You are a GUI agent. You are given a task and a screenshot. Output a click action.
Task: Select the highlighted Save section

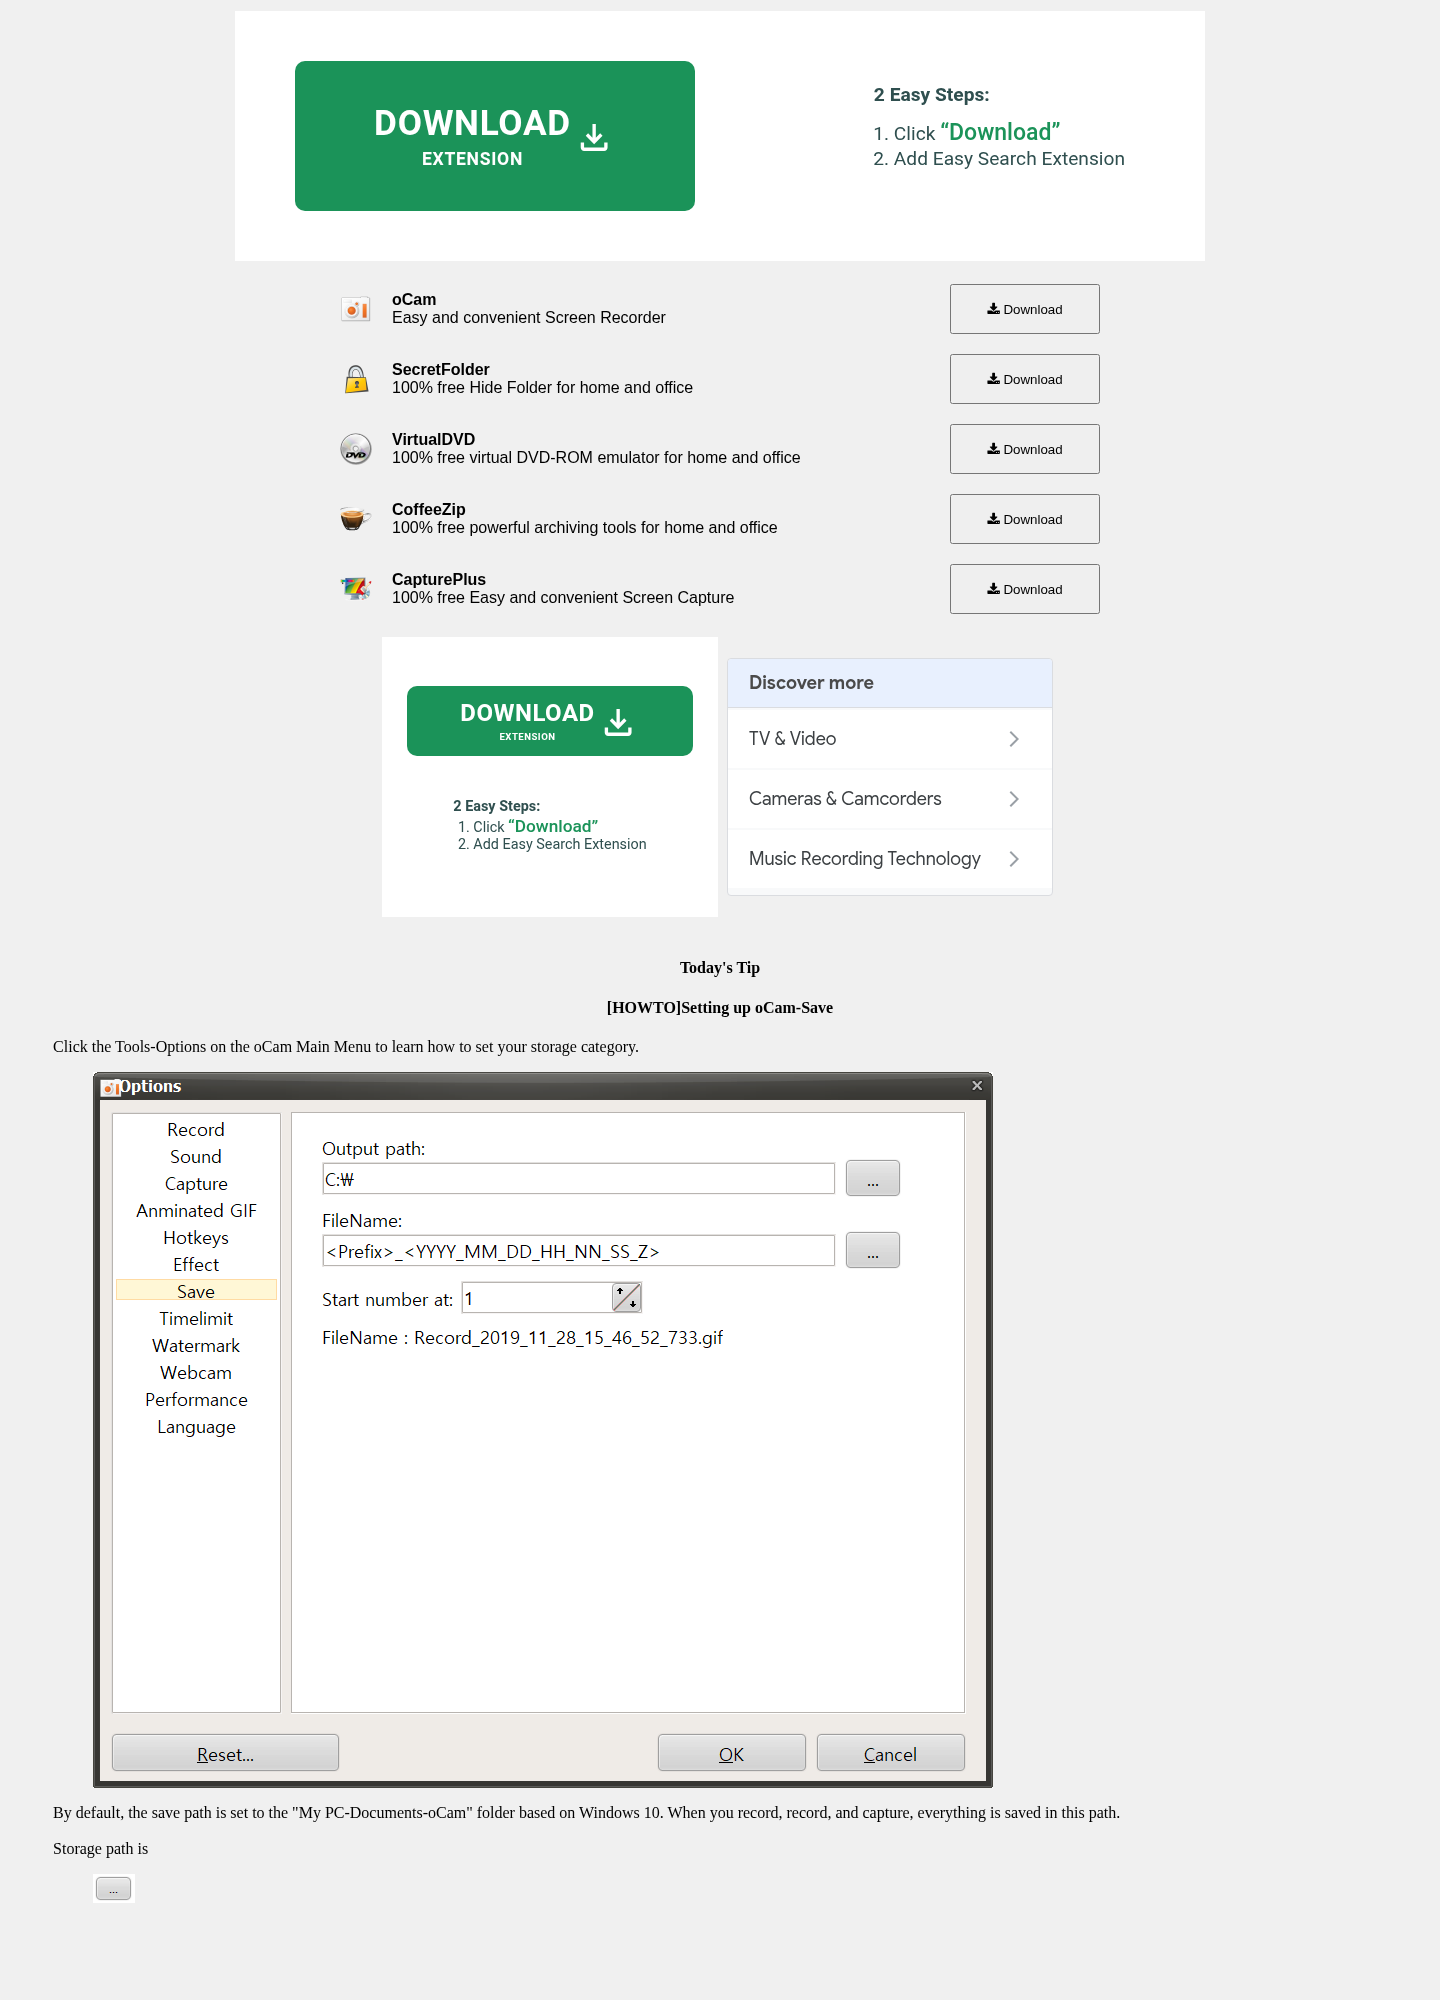tap(196, 1291)
